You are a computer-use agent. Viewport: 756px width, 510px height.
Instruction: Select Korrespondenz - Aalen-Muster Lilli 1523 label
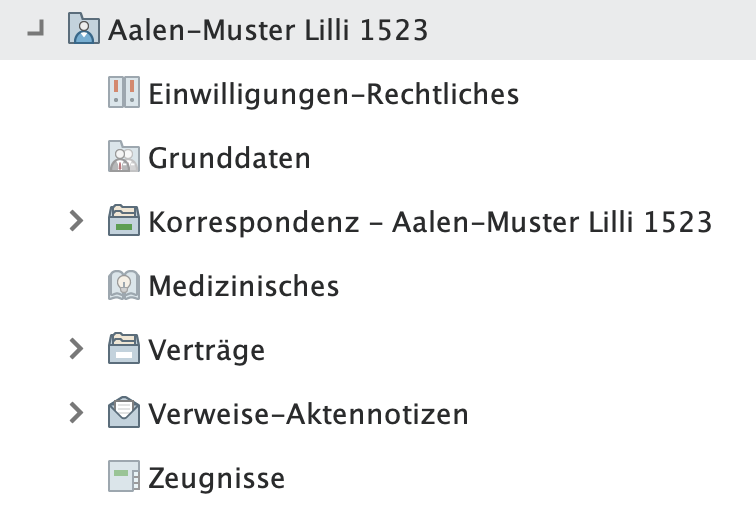click(x=430, y=222)
